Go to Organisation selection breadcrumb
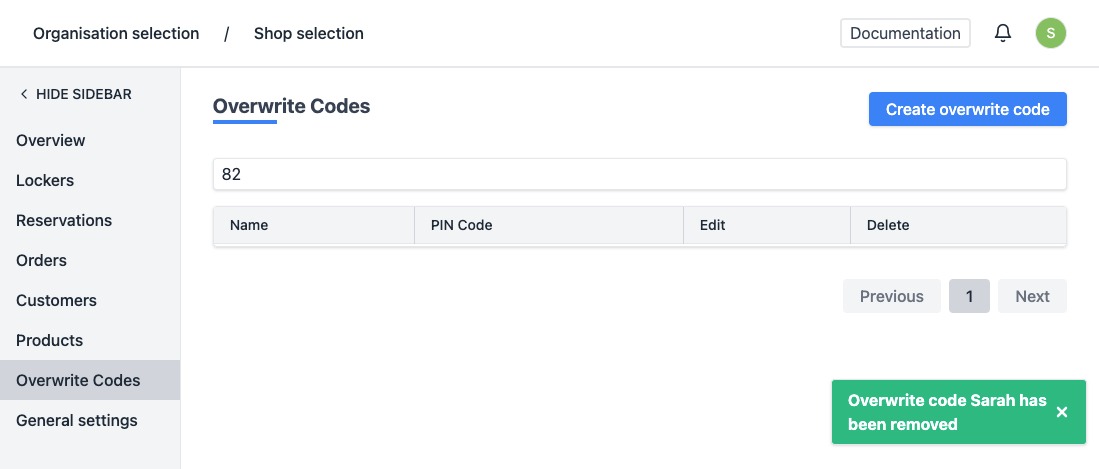This screenshot has width=1099, height=469. tap(116, 34)
